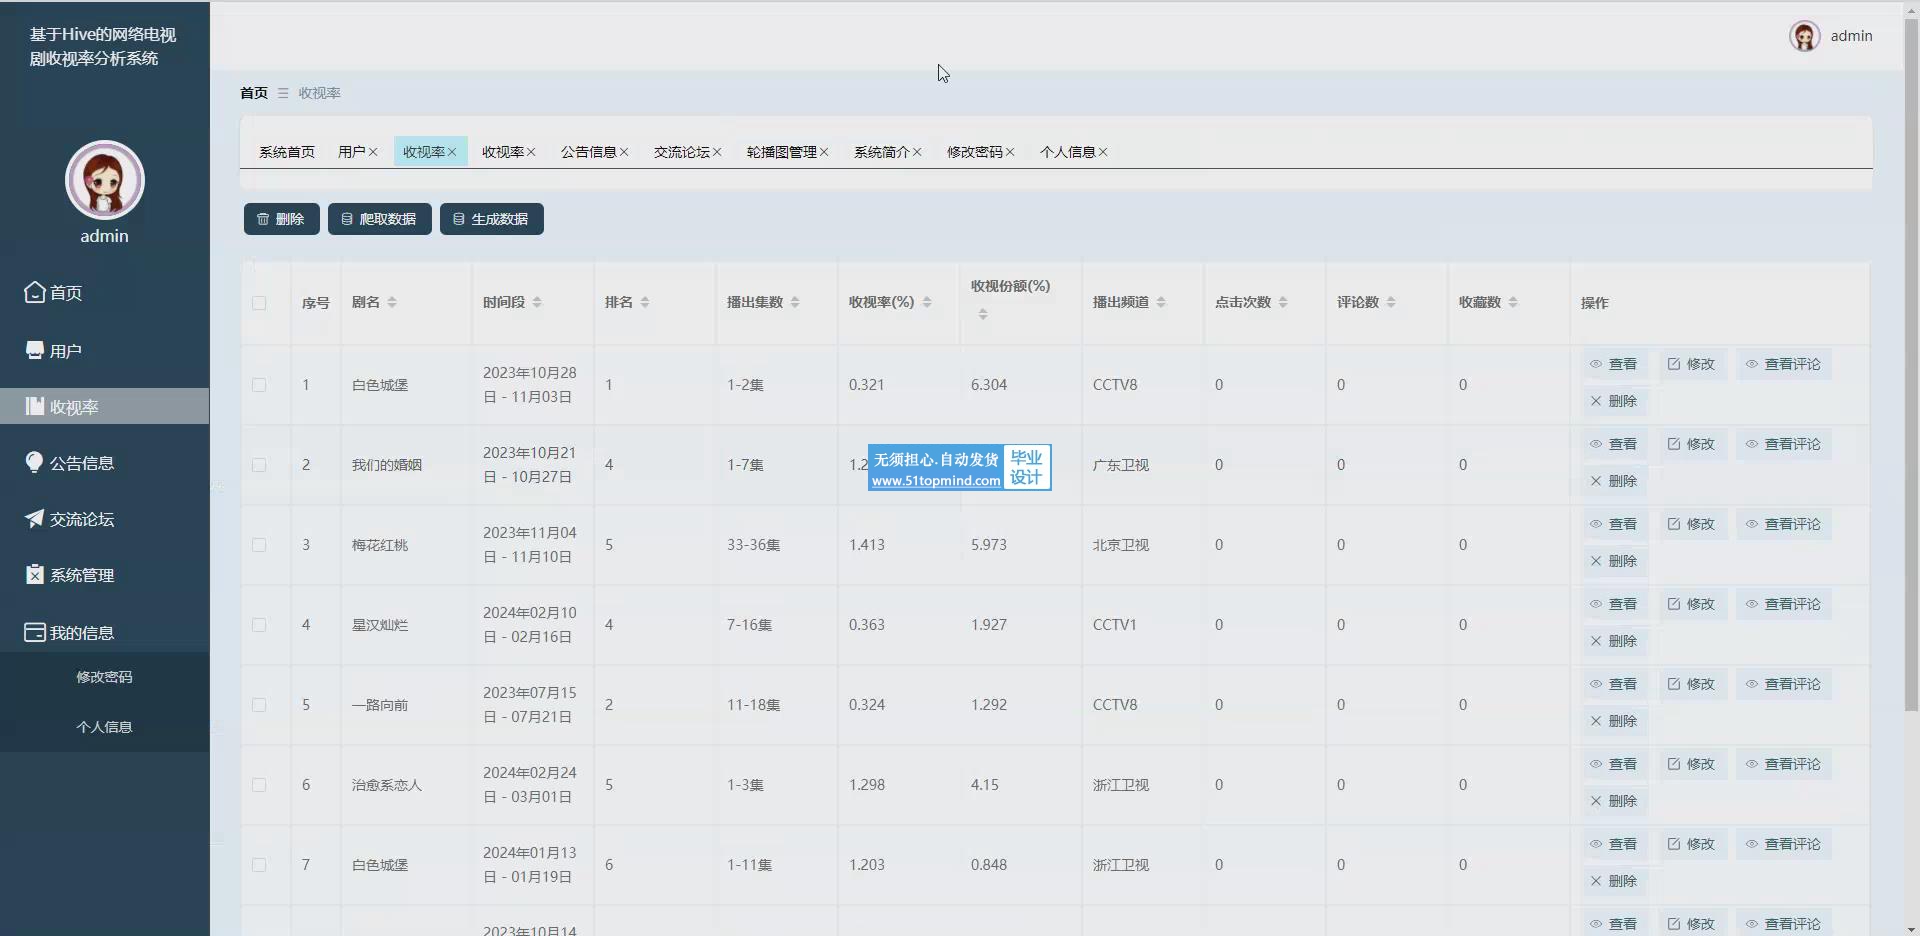
Task: Click the 生成数据 button
Action: (x=491, y=219)
